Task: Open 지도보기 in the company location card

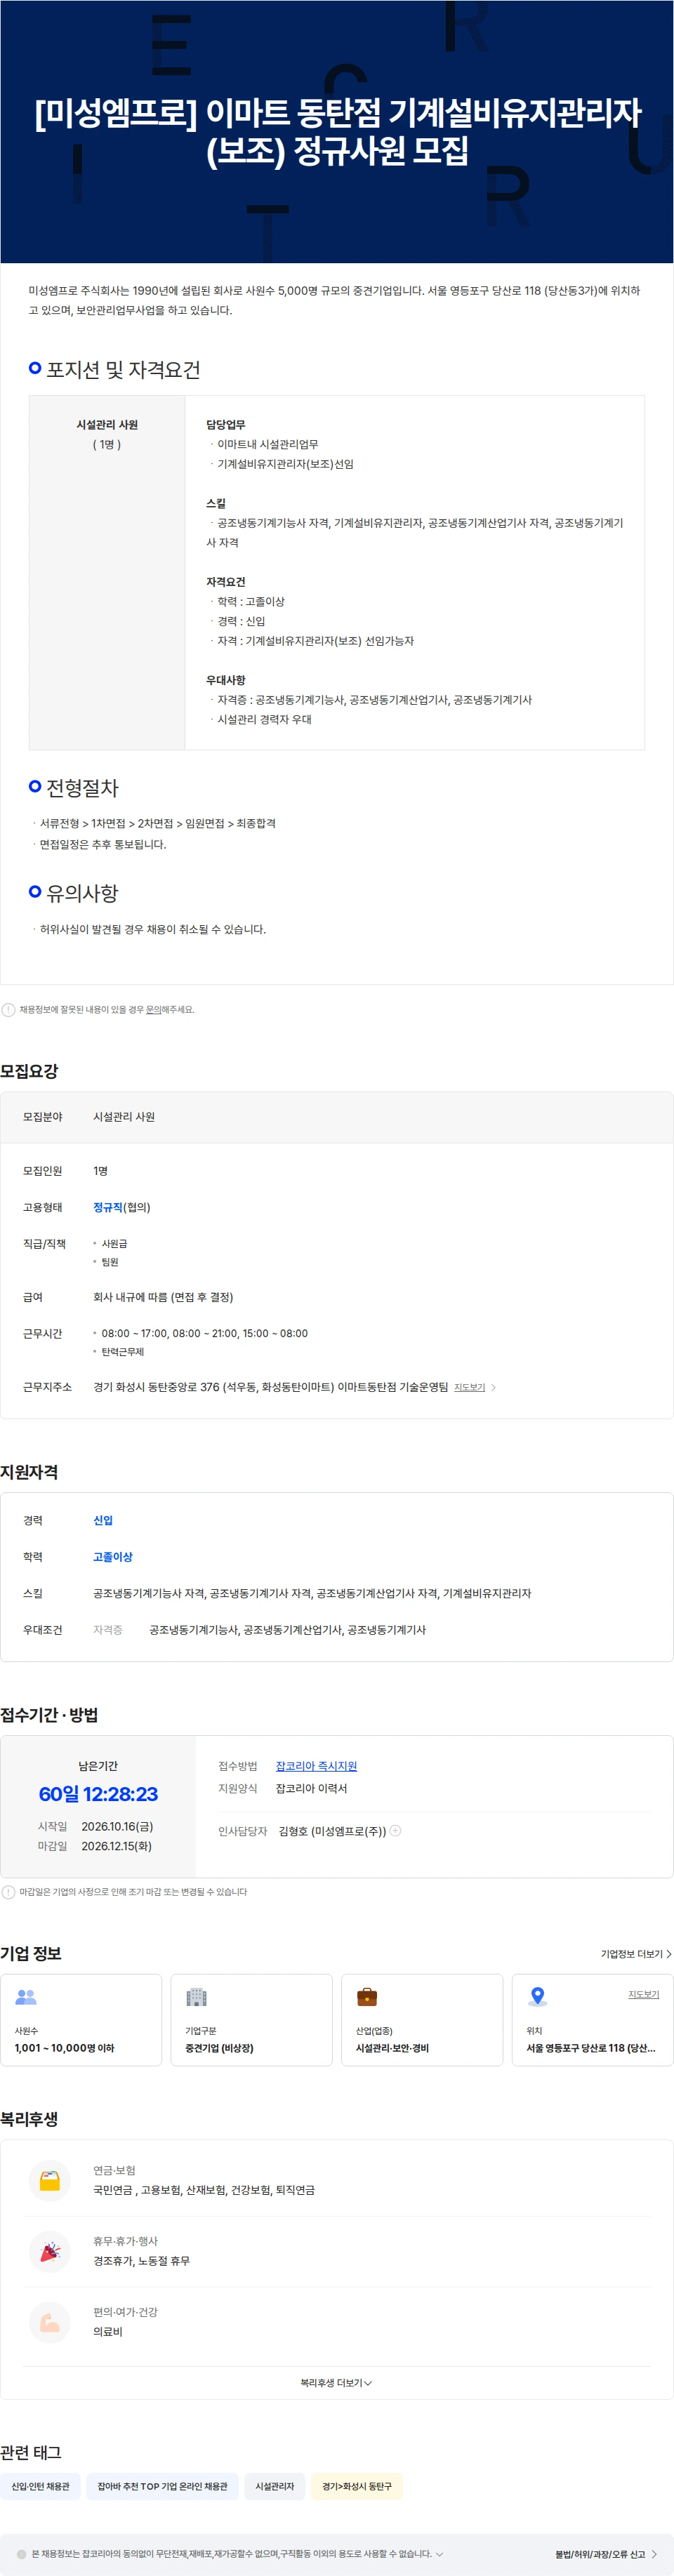Action: [x=643, y=1995]
